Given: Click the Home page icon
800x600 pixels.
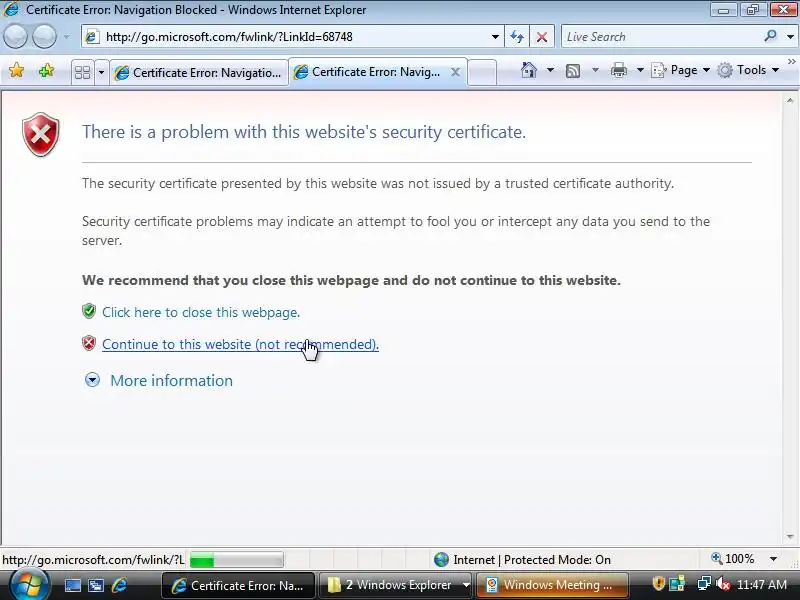Looking at the screenshot, I should tap(529, 70).
